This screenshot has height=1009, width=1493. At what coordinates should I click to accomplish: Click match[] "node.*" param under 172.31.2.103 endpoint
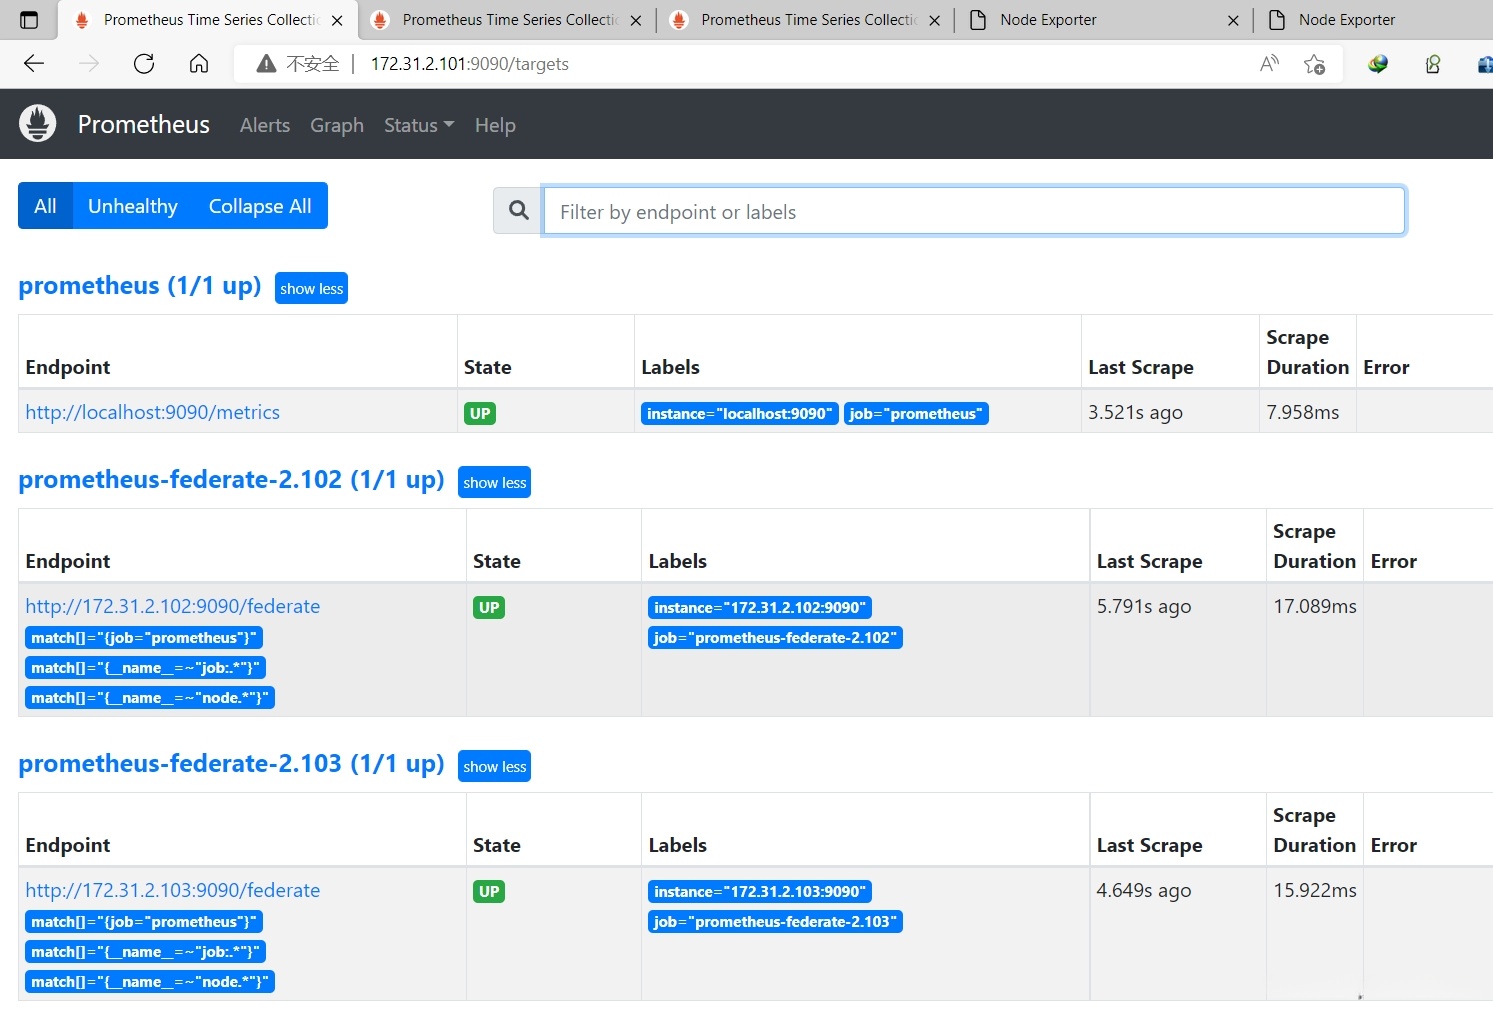click(x=150, y=981)
